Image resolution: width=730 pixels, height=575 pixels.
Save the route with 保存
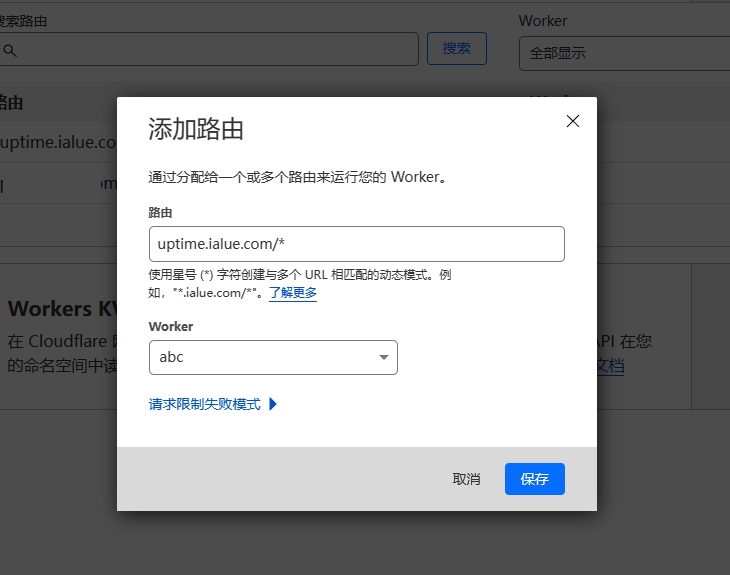534,479
